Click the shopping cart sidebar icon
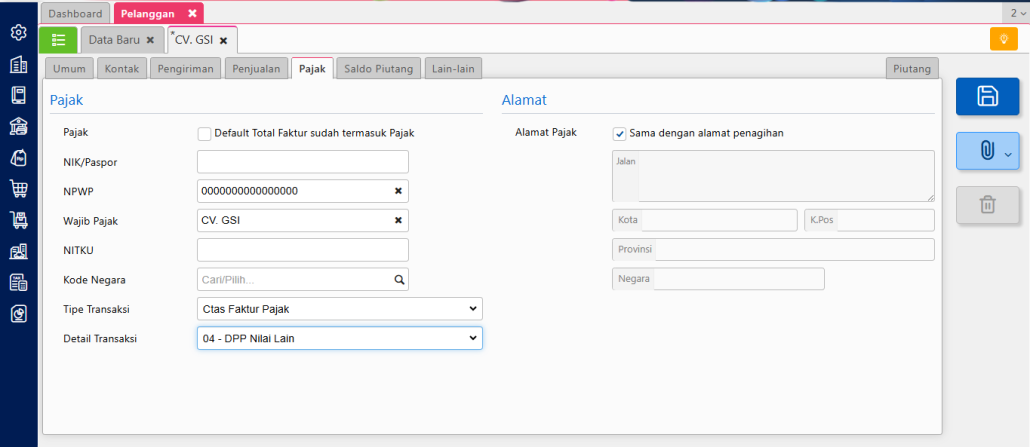The width and height of the screenshot is (1030, 447). [18, 189]
